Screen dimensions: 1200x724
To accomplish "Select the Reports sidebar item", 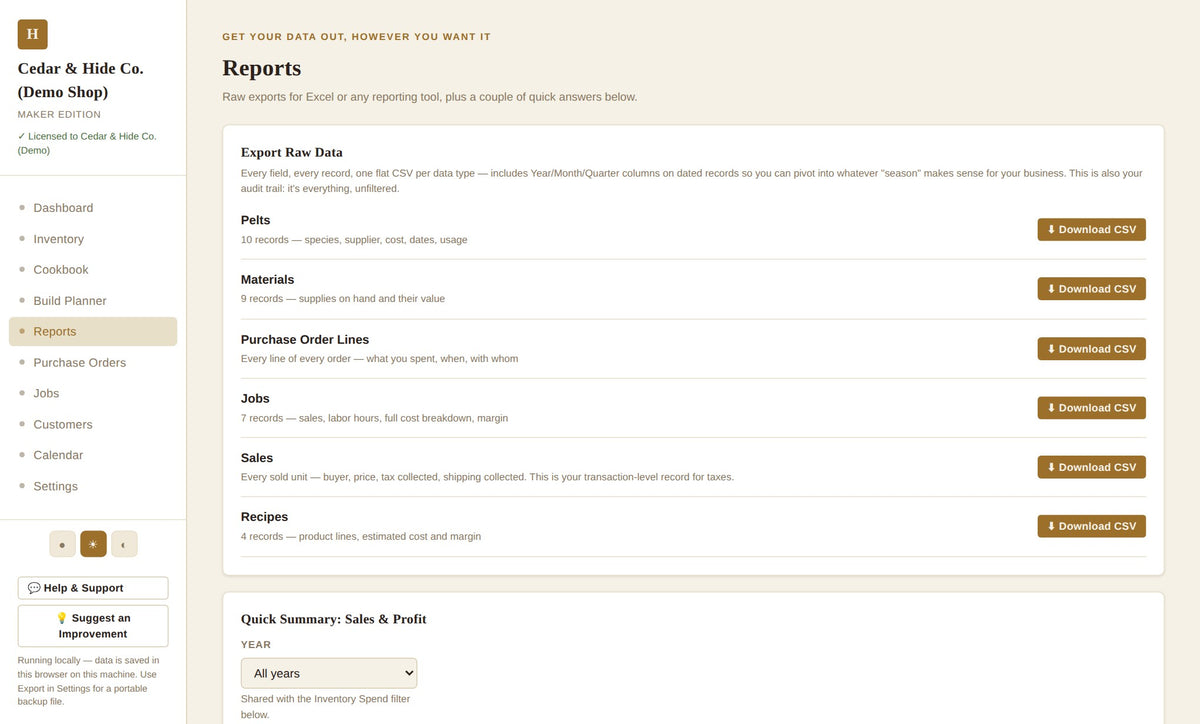I will pyautogui.click(x=93, y=332).
